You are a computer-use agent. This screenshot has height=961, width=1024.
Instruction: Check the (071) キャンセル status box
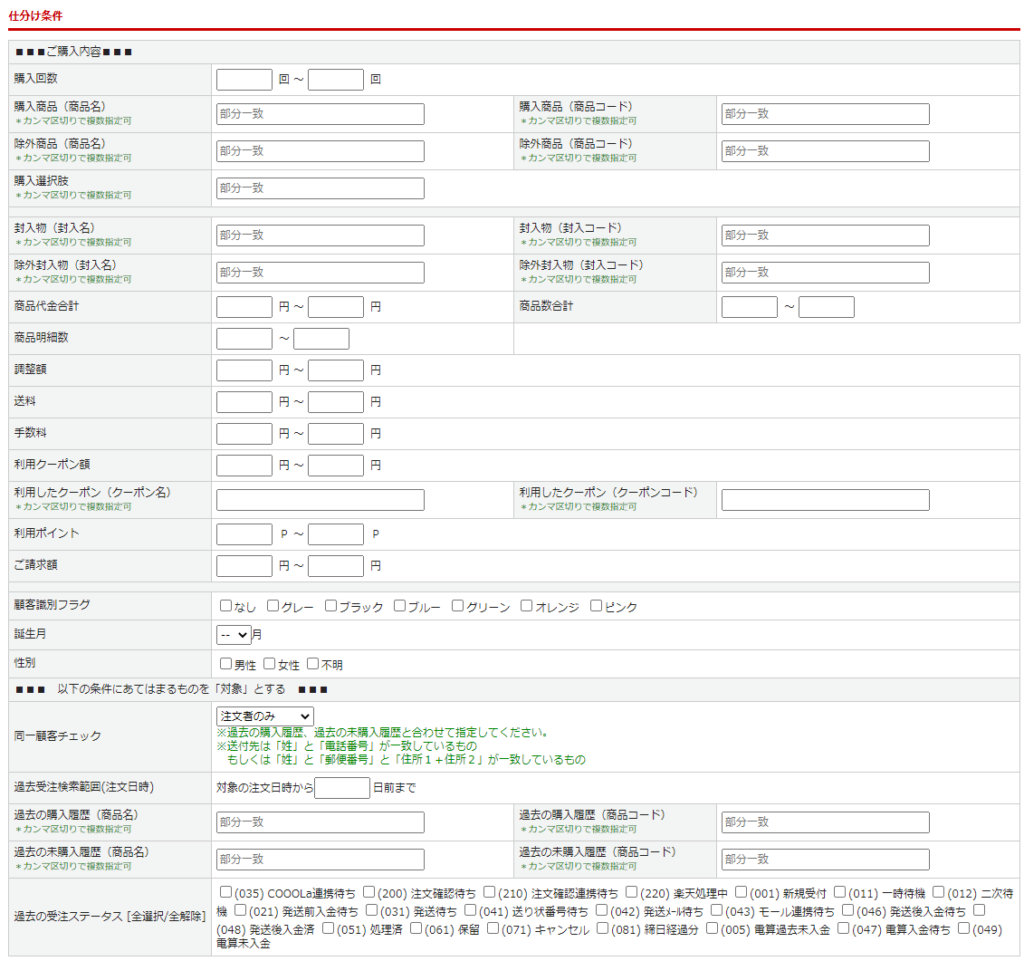click(494, 928)
